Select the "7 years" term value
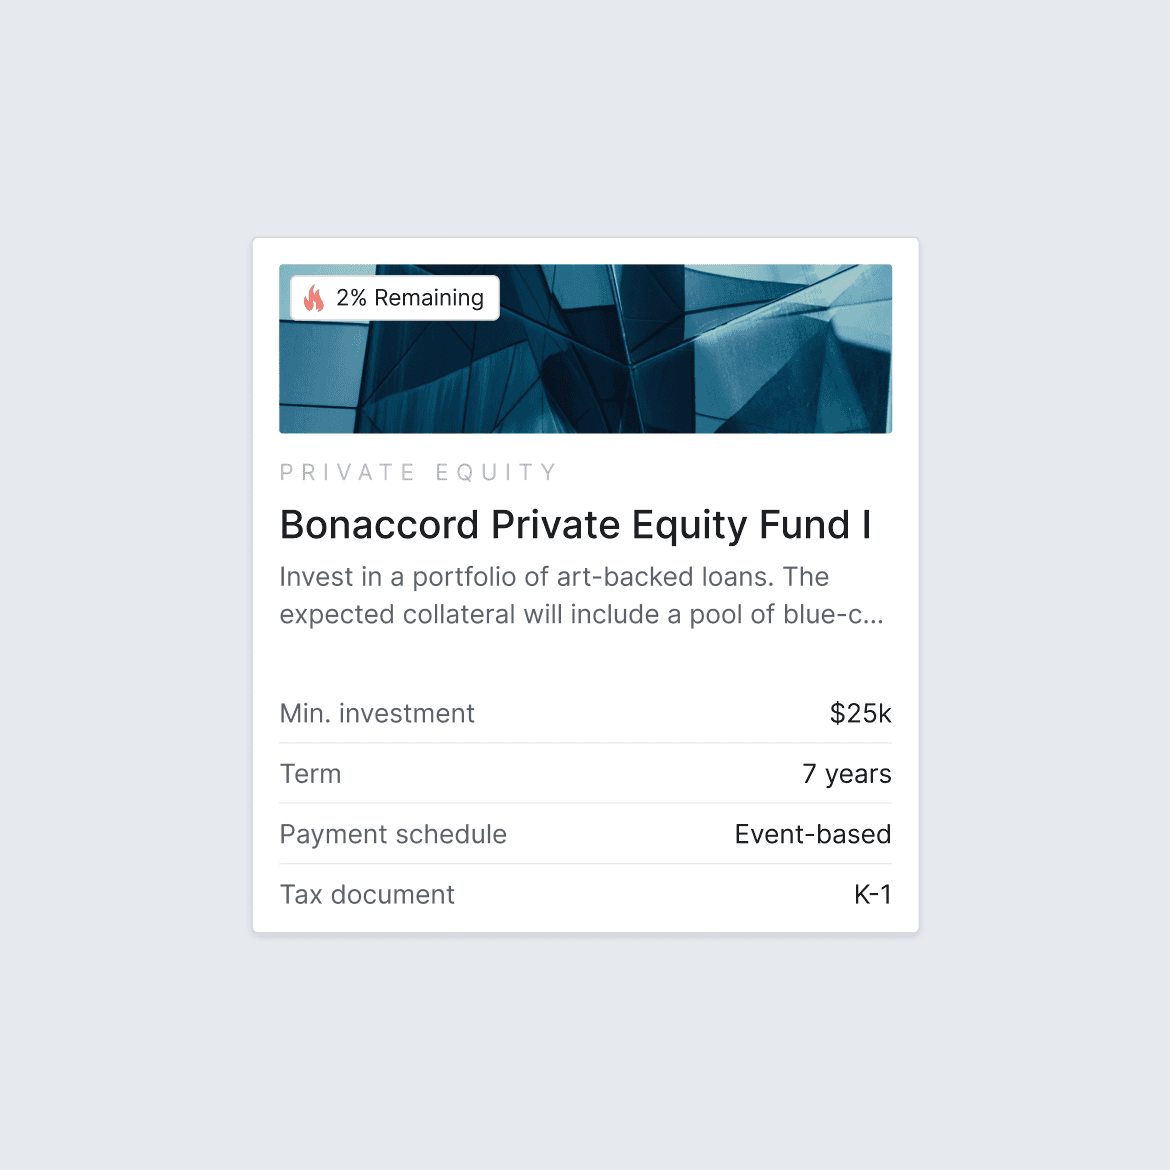The image size is (1170, 1170). [846, 774]
